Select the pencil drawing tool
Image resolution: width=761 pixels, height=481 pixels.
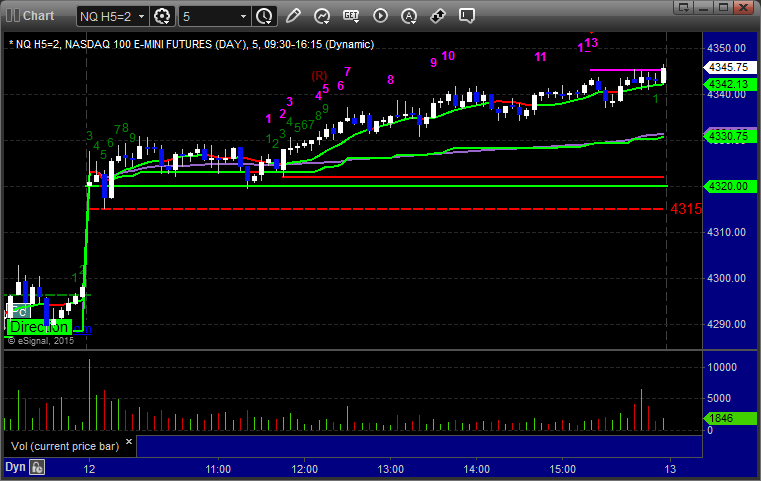pos(293,16)
